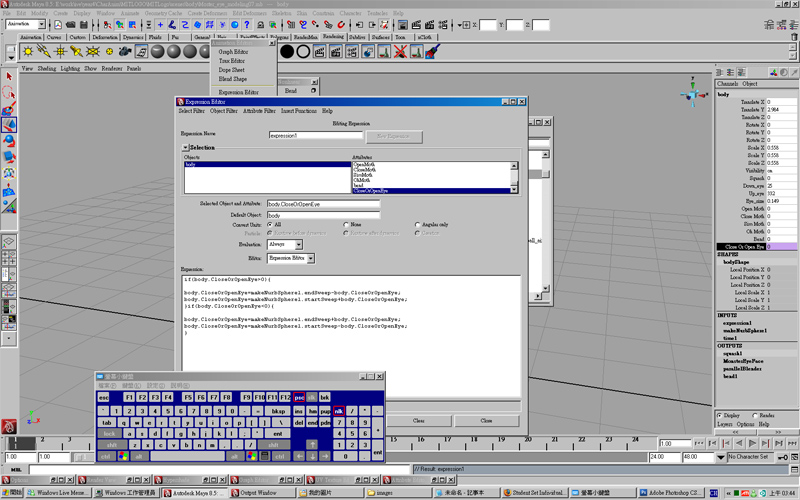This screenshot has width=800, height=500.
Task: Click the Adobe Photoshop taskbar button
Action: click(x=670, y=493)
